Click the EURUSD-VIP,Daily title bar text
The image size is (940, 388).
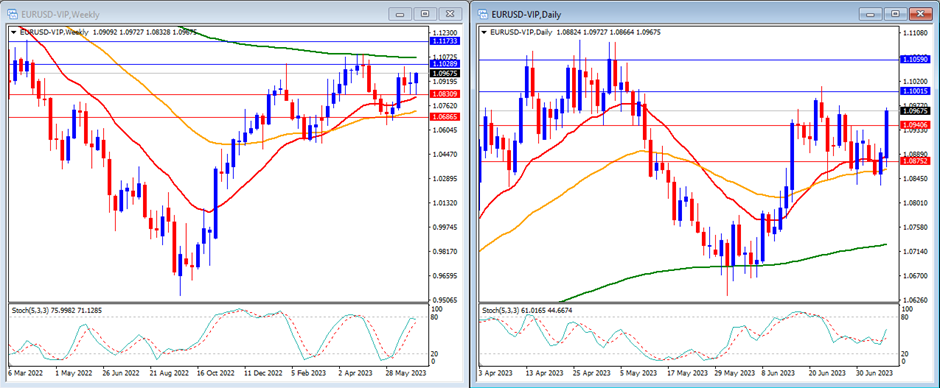click(526, 14)
